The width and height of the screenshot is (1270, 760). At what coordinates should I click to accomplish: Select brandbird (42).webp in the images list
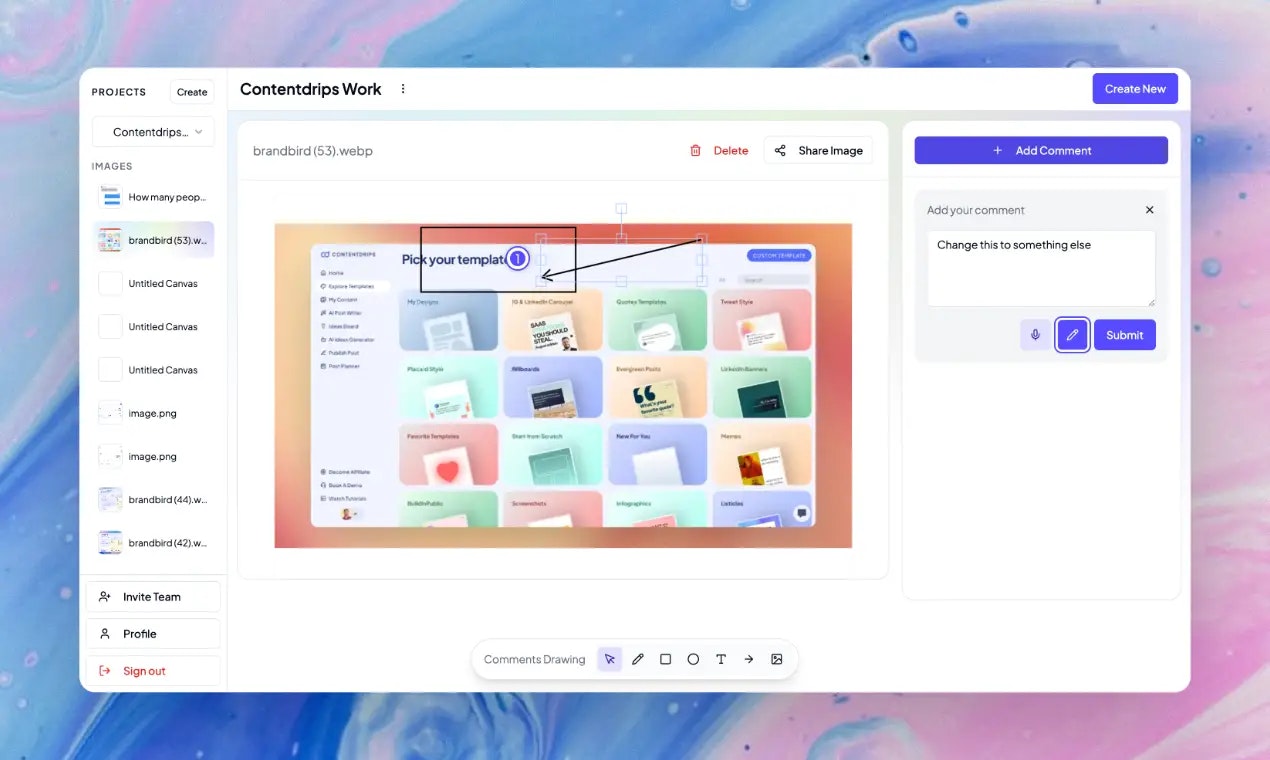click(153, 543)
